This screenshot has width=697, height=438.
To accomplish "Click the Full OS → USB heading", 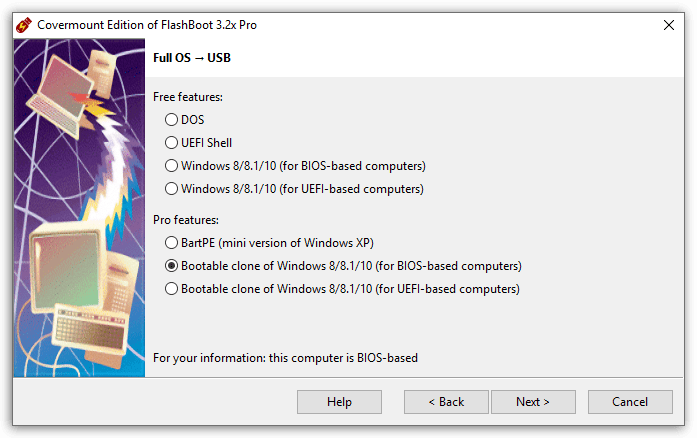I will 192,58.
